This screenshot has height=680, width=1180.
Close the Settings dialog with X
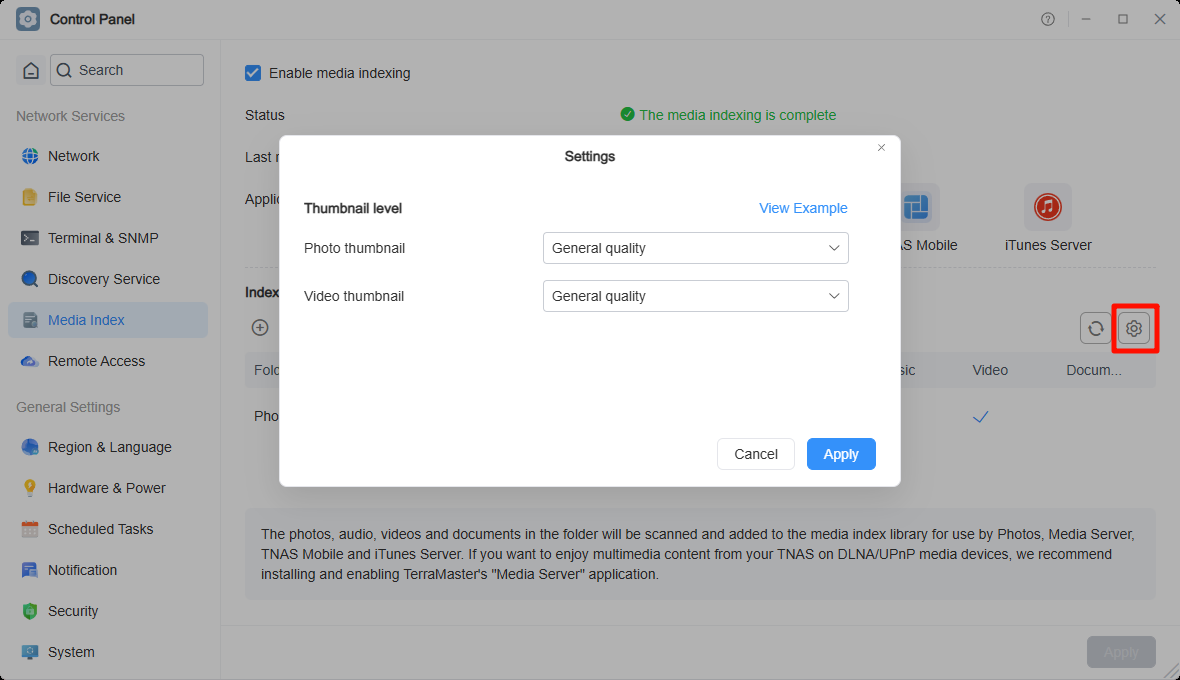(x=881, y=148)
